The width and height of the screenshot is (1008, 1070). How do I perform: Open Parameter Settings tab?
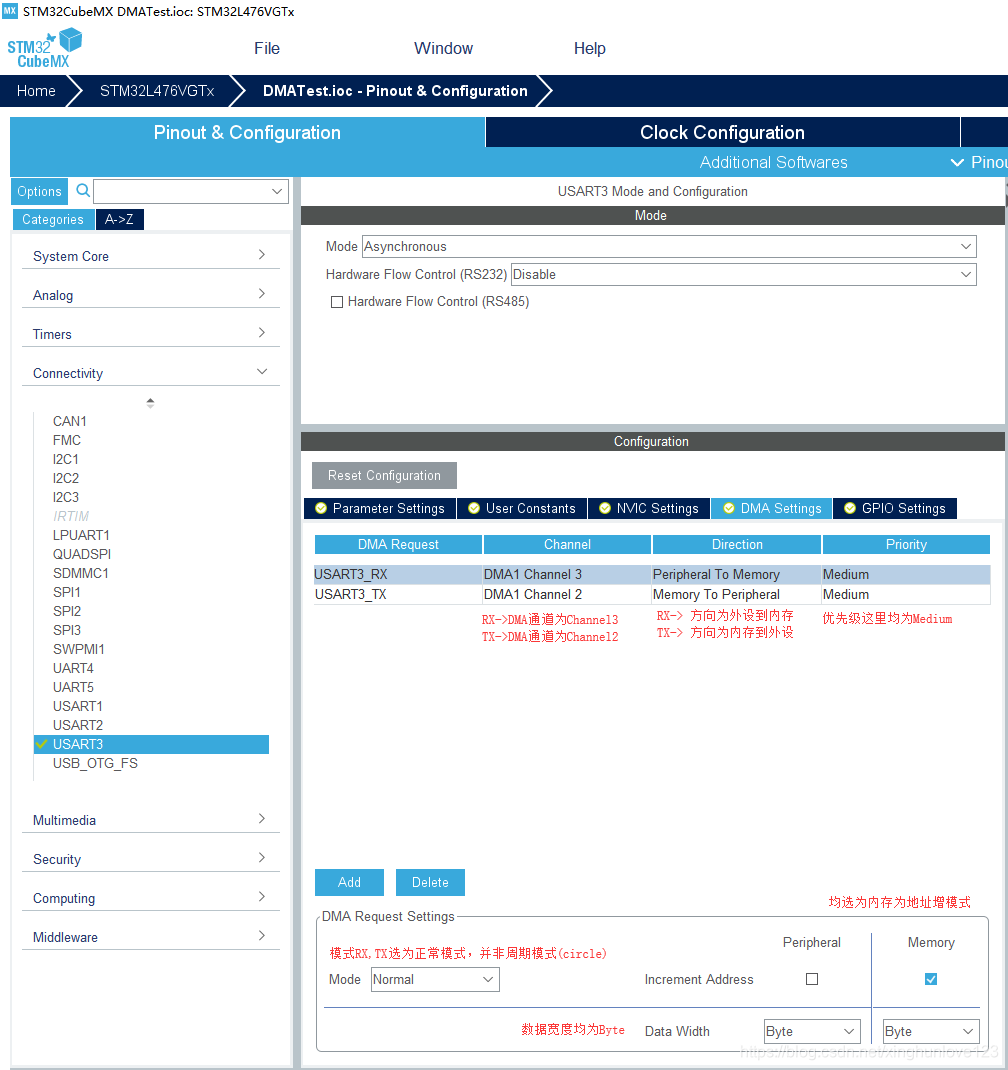(380, 508)
